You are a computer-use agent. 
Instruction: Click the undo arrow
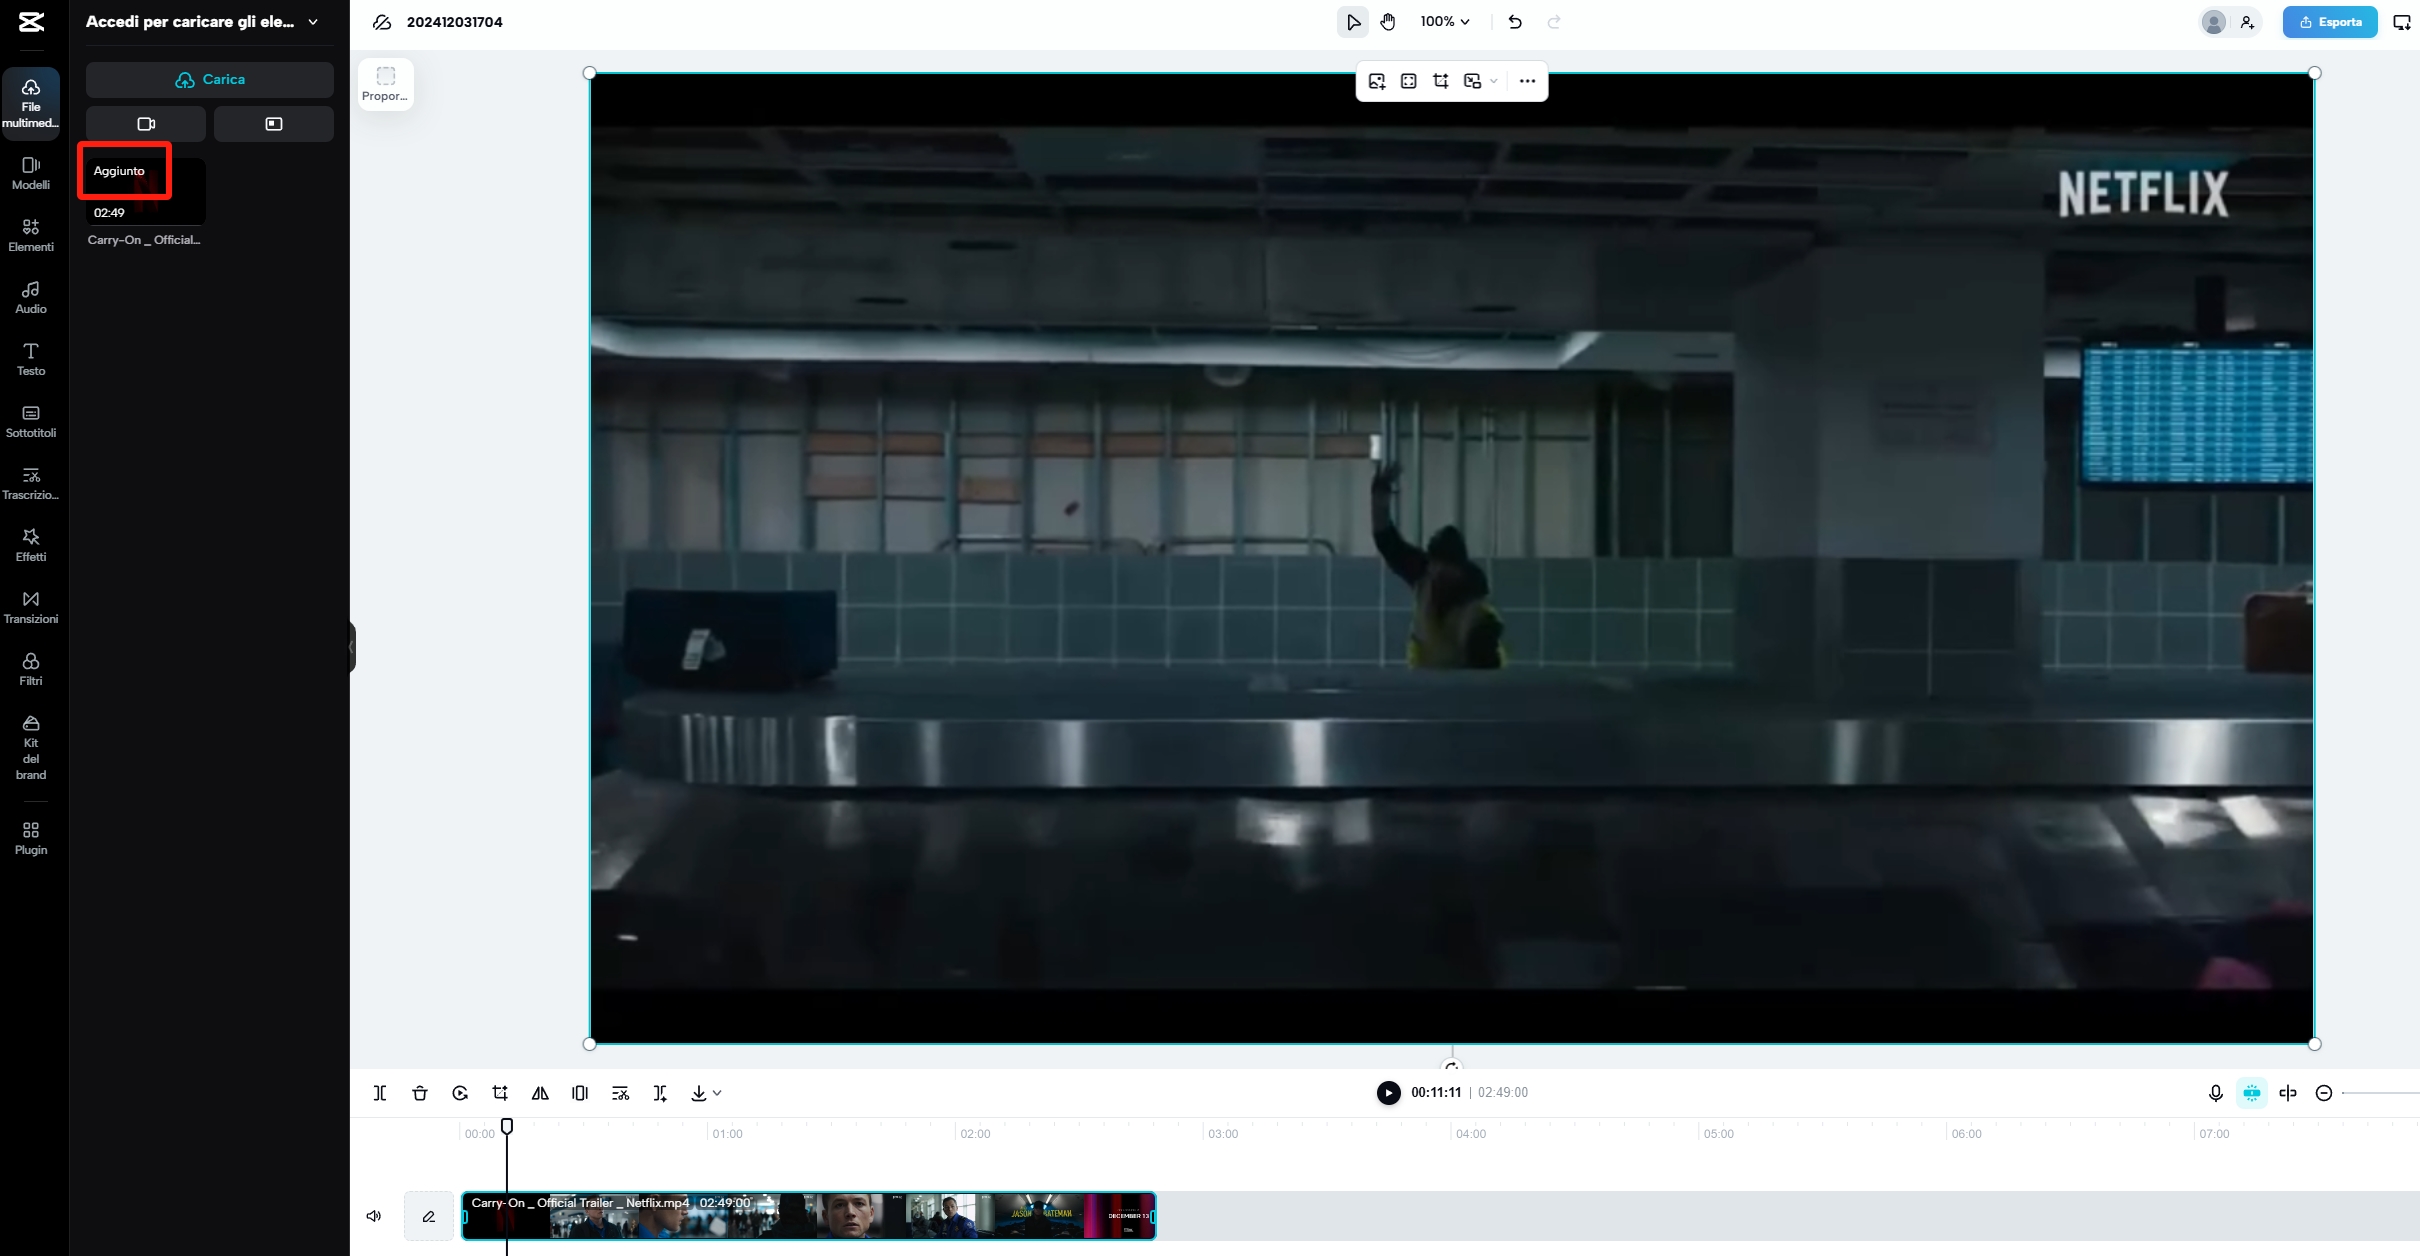tap(1515, 22)
